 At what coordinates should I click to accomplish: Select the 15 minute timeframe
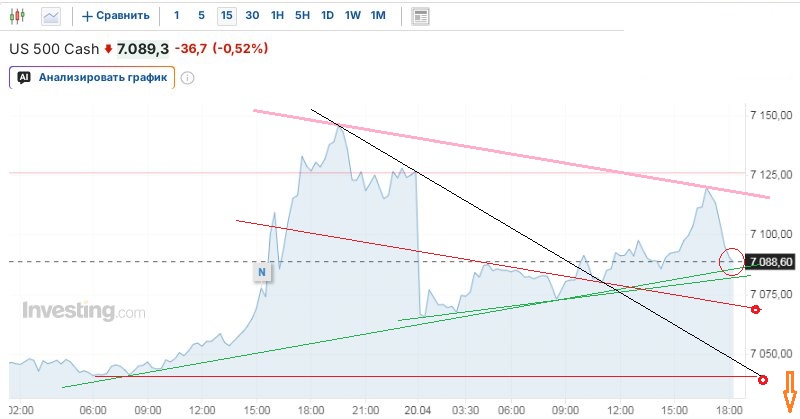[227, 15]
